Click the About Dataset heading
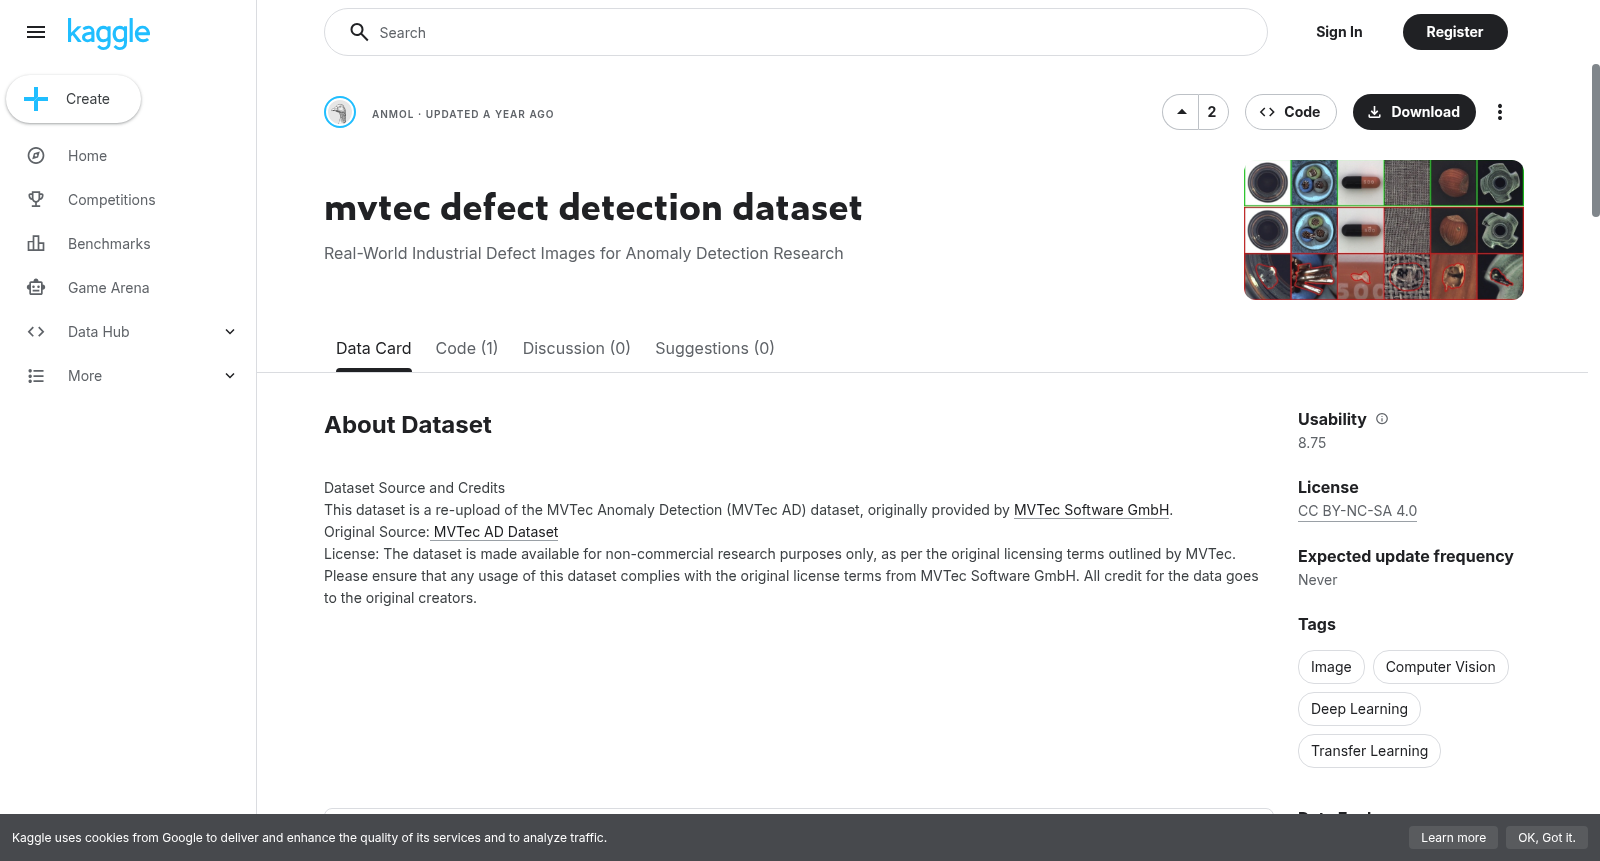Image resolution: width=1600 pixels, height=861 pixels. [x=408, y=425]
